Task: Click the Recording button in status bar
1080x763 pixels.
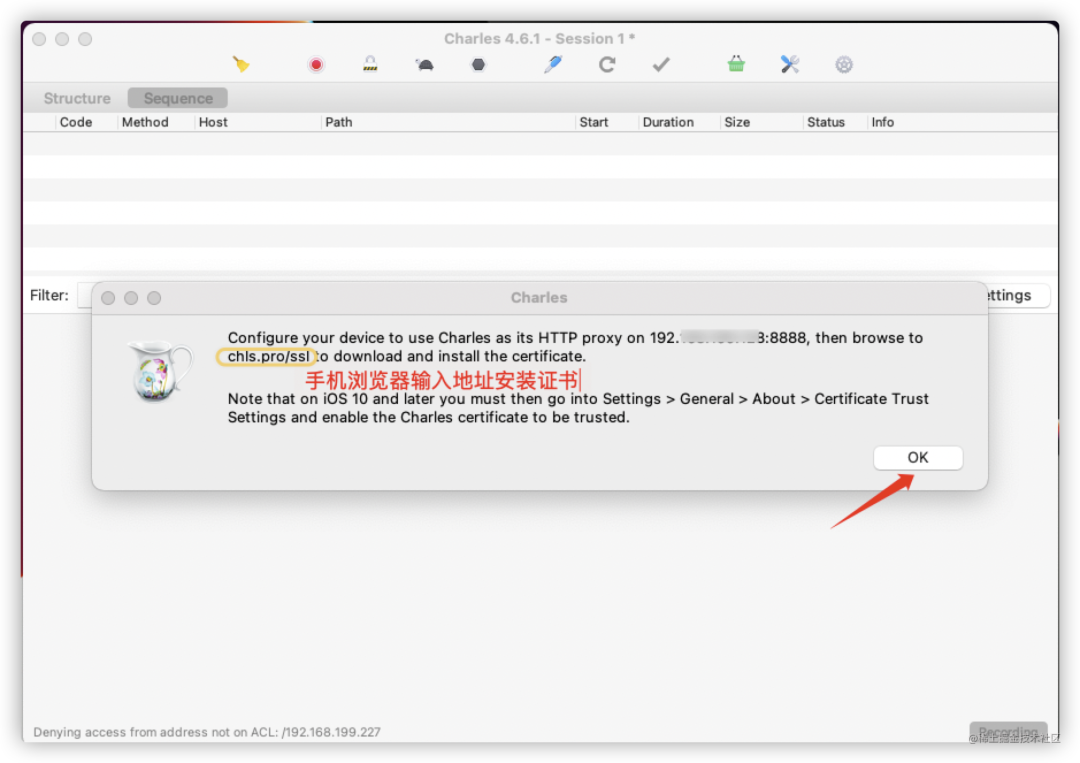Action: click(x=1008, y=731)
